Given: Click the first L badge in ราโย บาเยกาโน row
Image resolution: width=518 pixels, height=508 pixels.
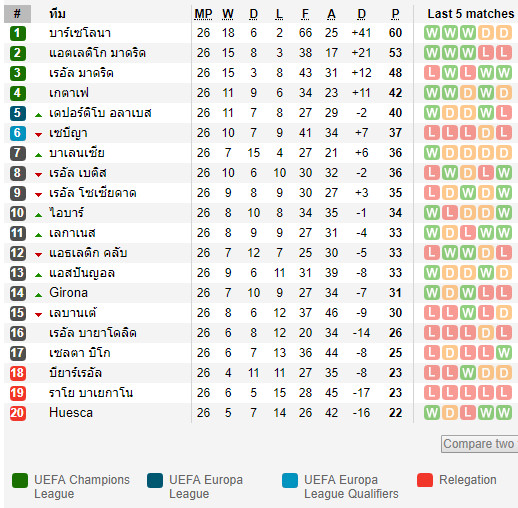Looking at the screenshot, I should point(432,393).
